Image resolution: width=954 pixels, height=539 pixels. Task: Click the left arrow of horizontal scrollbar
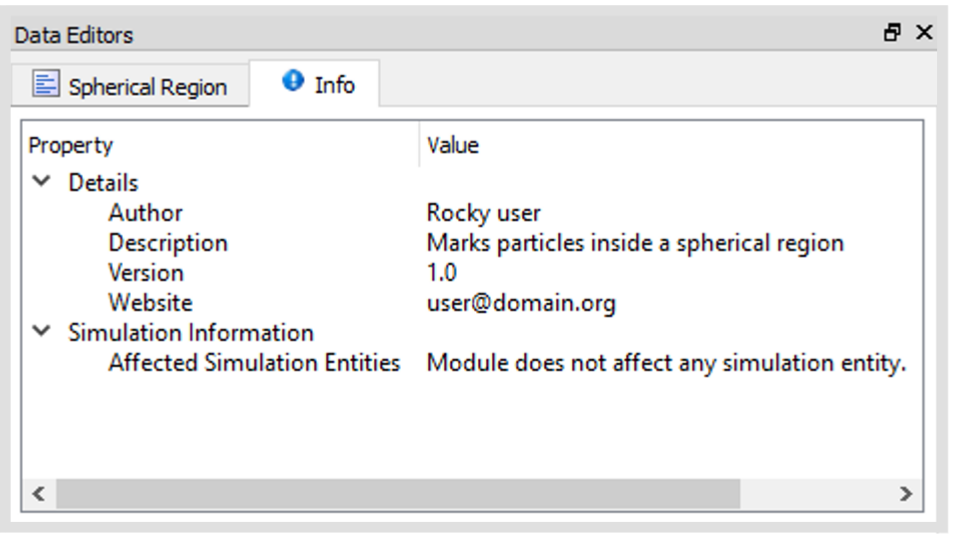coord(39,493)
